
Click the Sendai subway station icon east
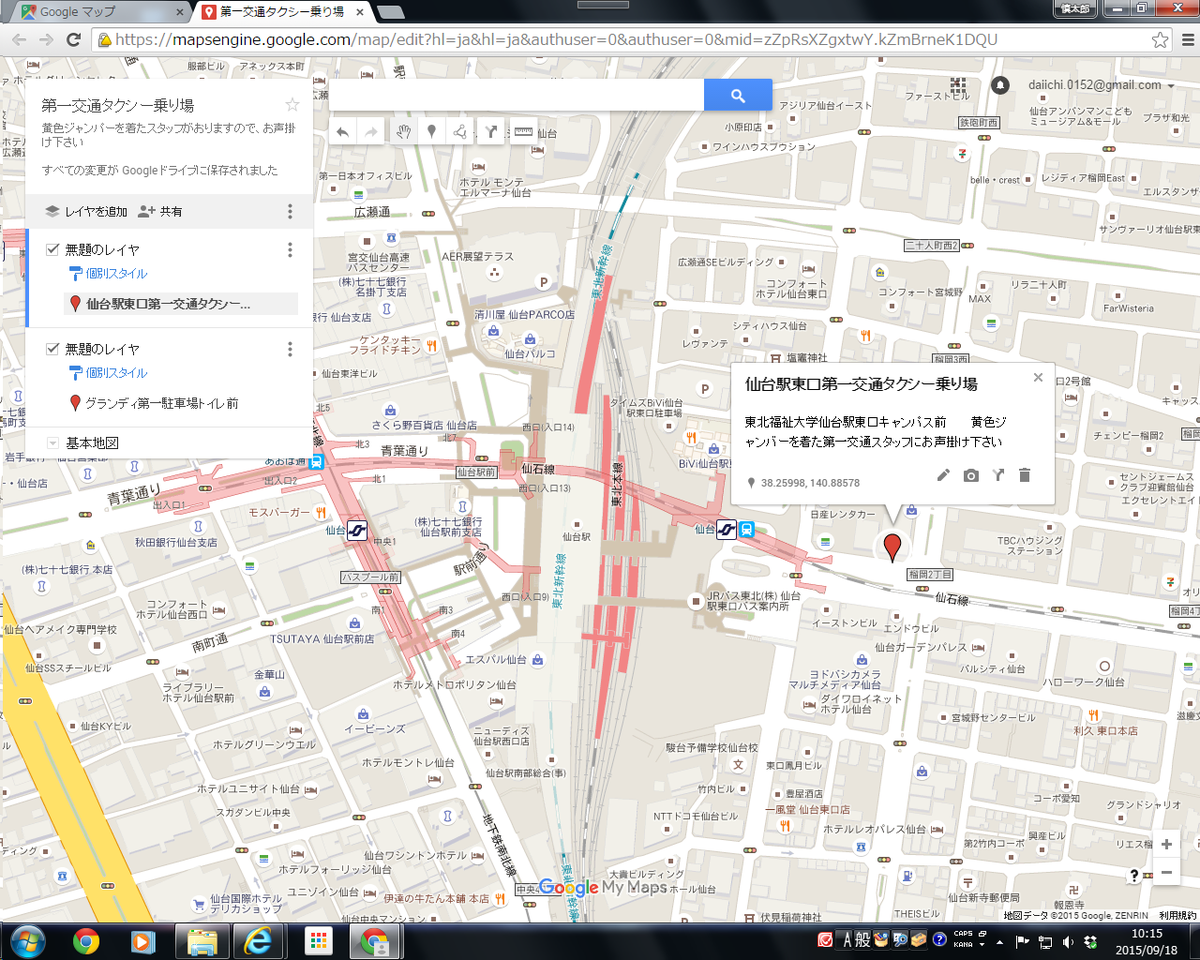tap(728, 531)
